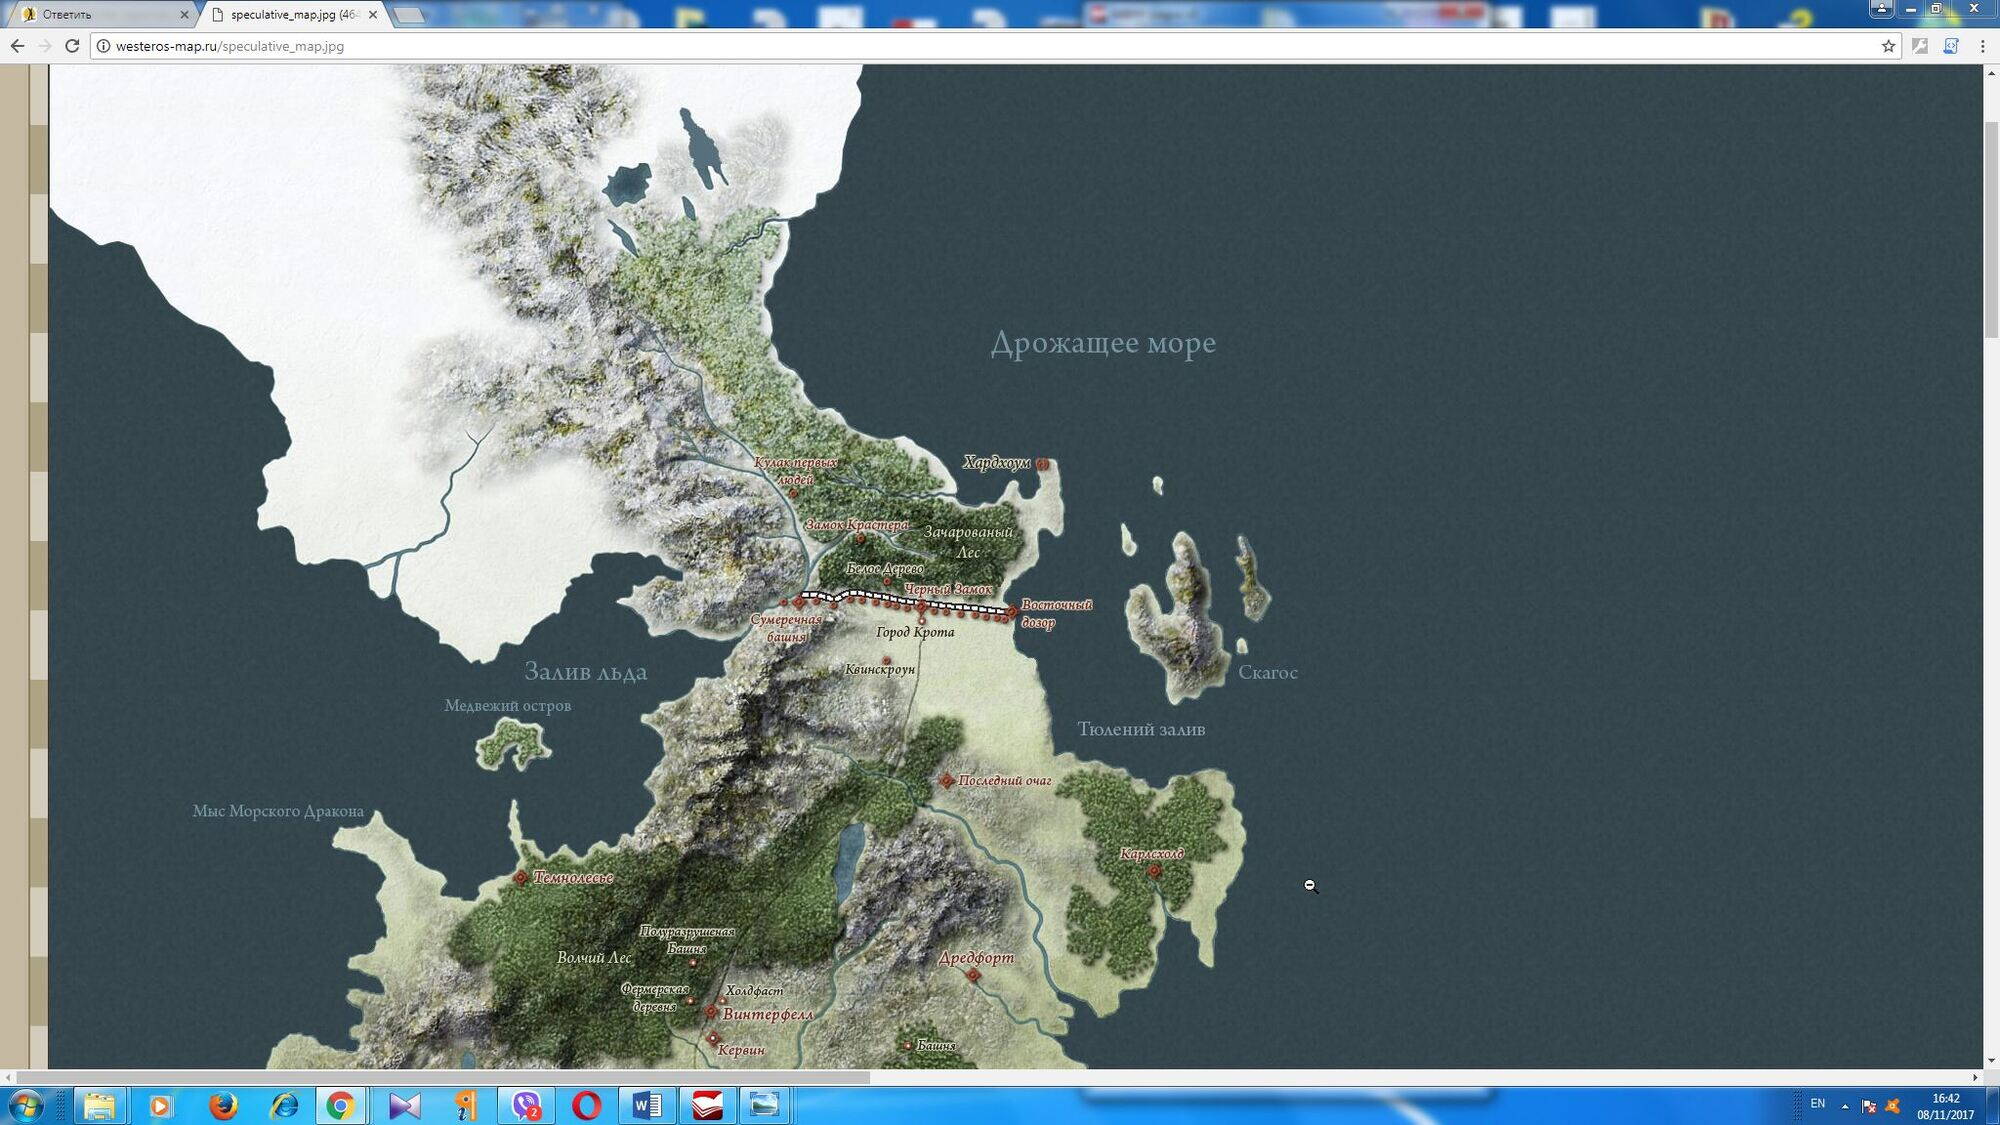Open Viber from the taskbar

(x=526, y=1106)
